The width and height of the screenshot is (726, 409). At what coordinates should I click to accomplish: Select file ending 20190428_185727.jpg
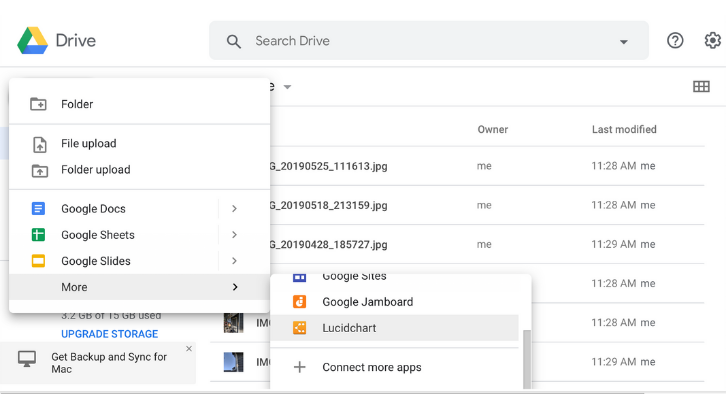[x=328, y=245]
